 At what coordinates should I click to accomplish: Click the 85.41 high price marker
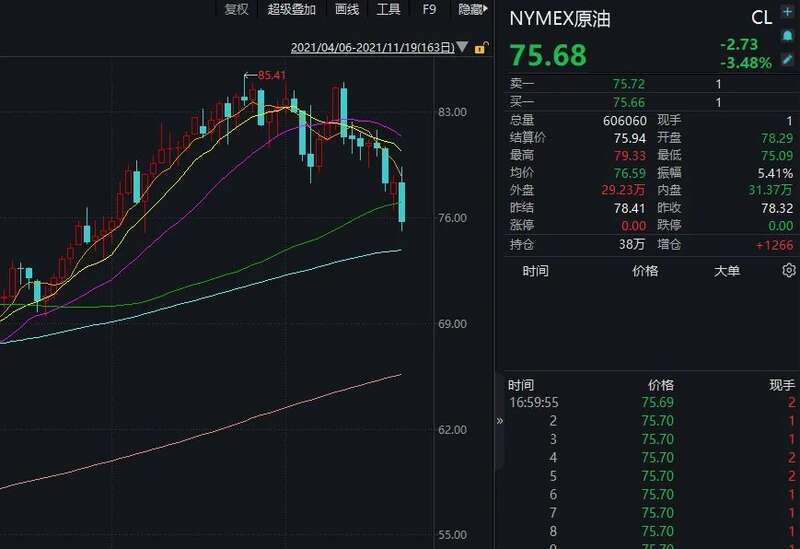click(271, 75)
